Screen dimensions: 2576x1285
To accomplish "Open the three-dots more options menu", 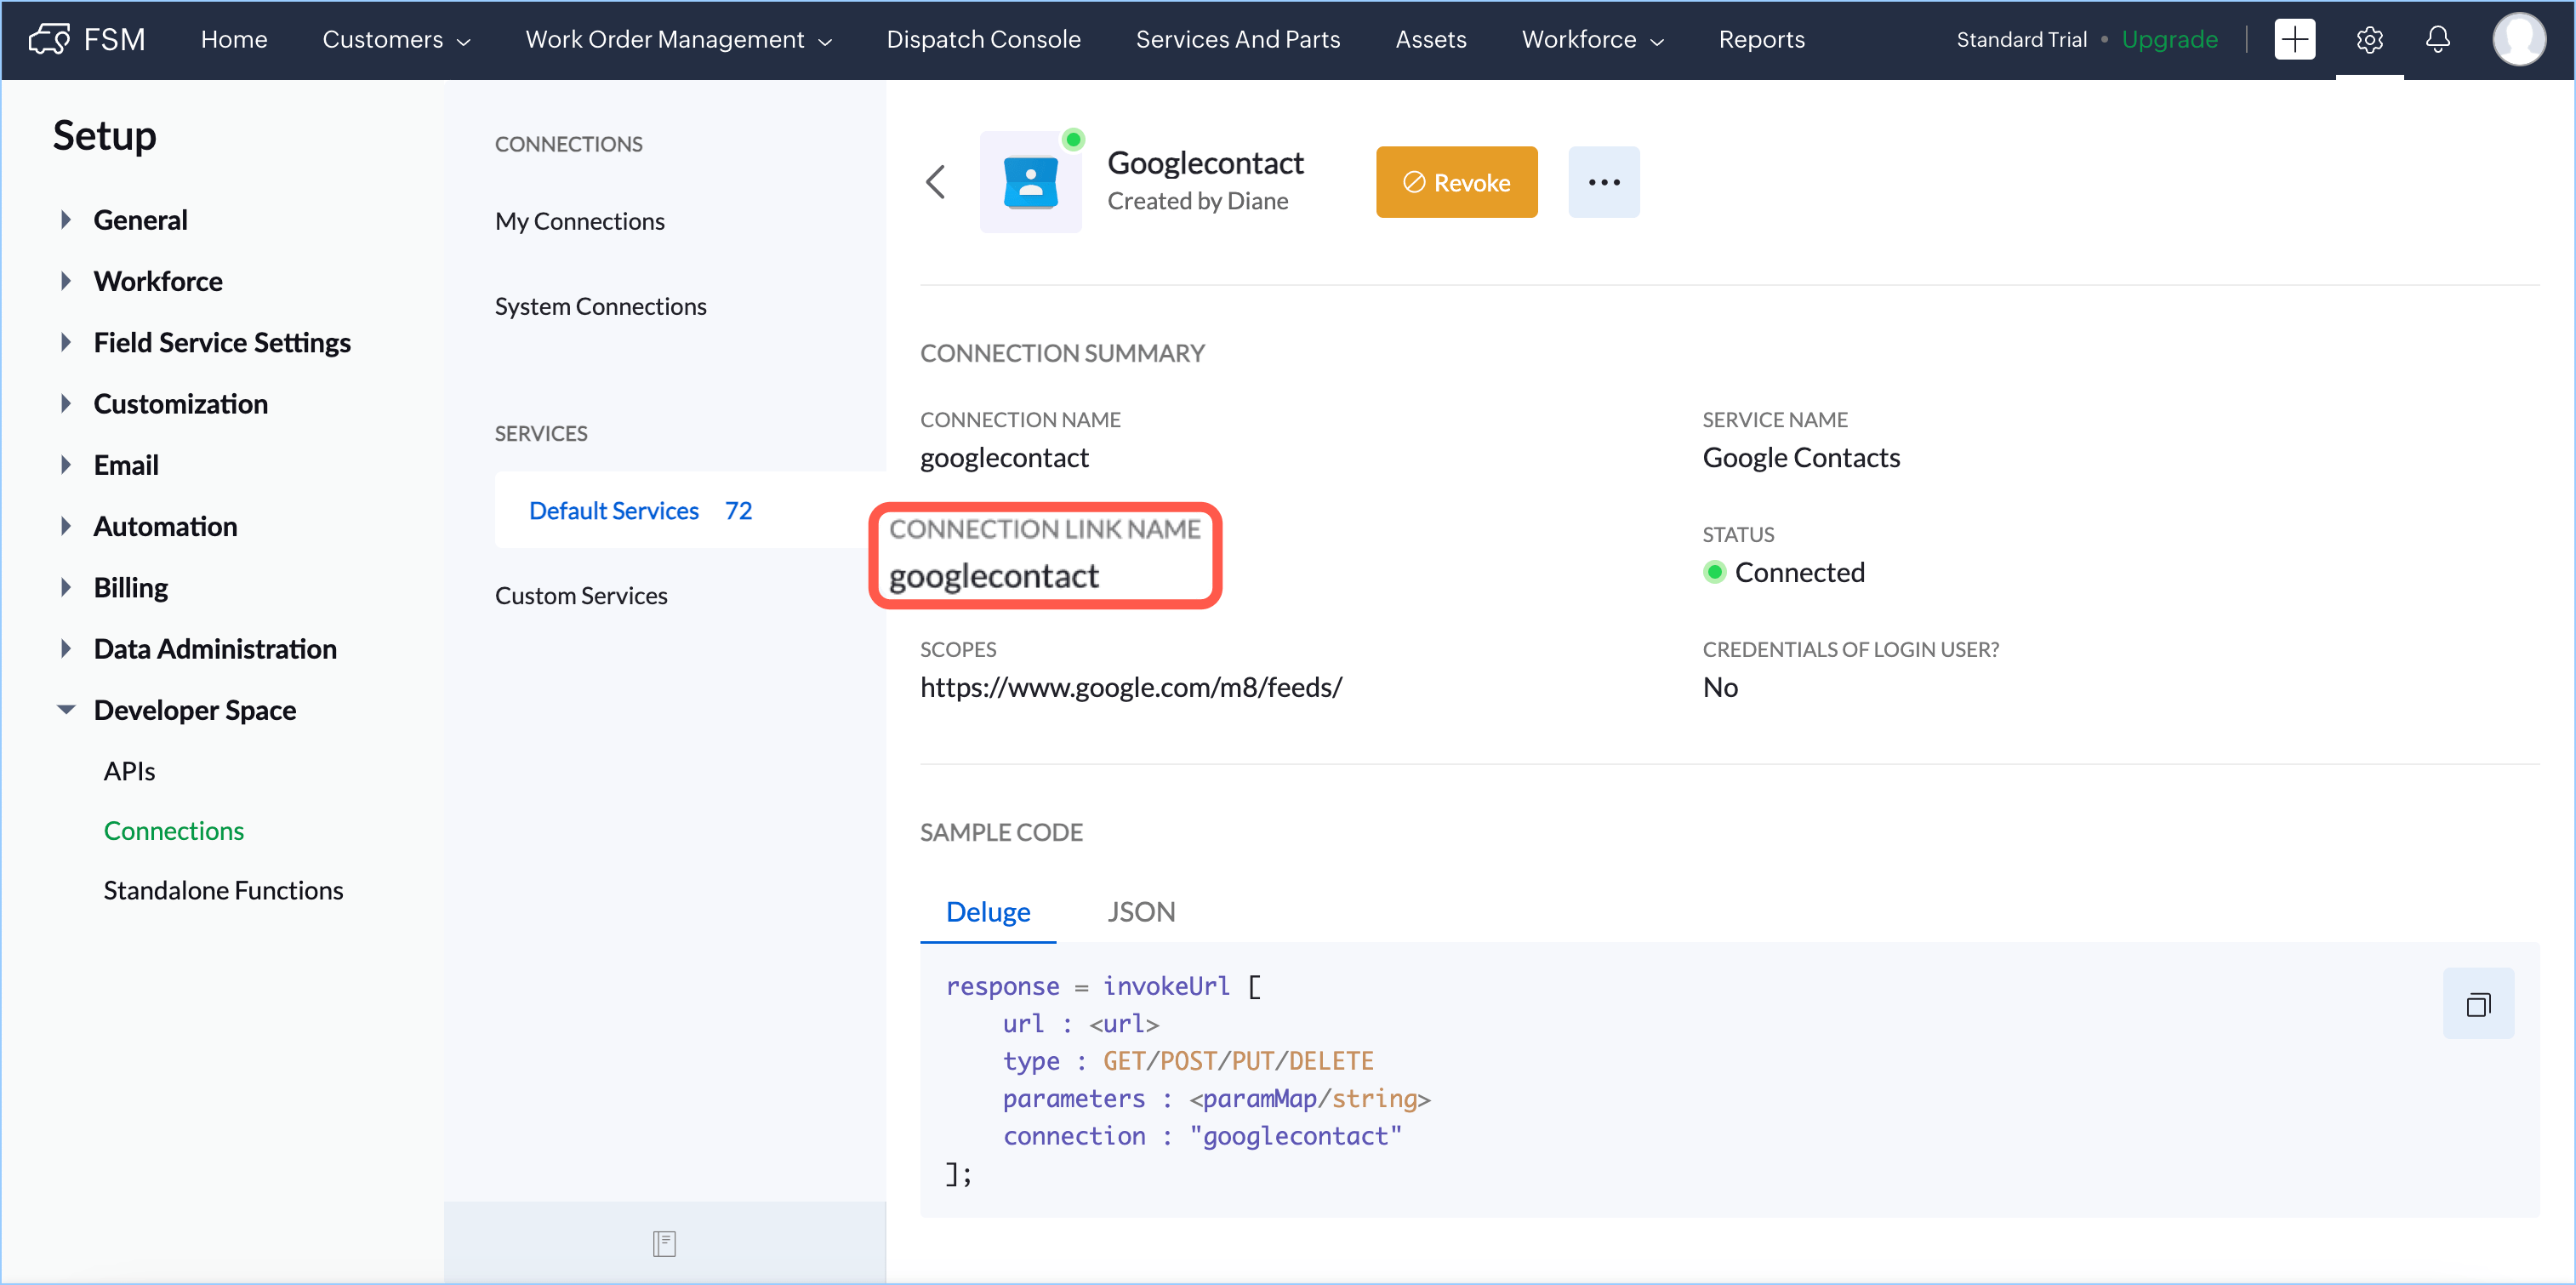I will 1603,182.
